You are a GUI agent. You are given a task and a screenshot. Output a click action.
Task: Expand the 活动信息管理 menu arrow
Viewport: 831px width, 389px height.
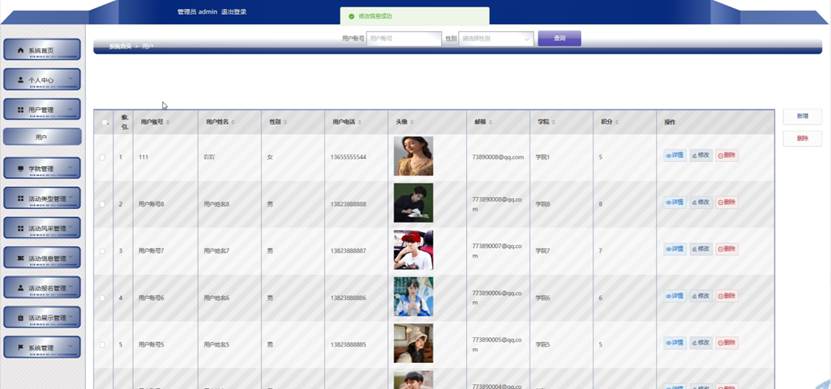[x=70, y=257]
